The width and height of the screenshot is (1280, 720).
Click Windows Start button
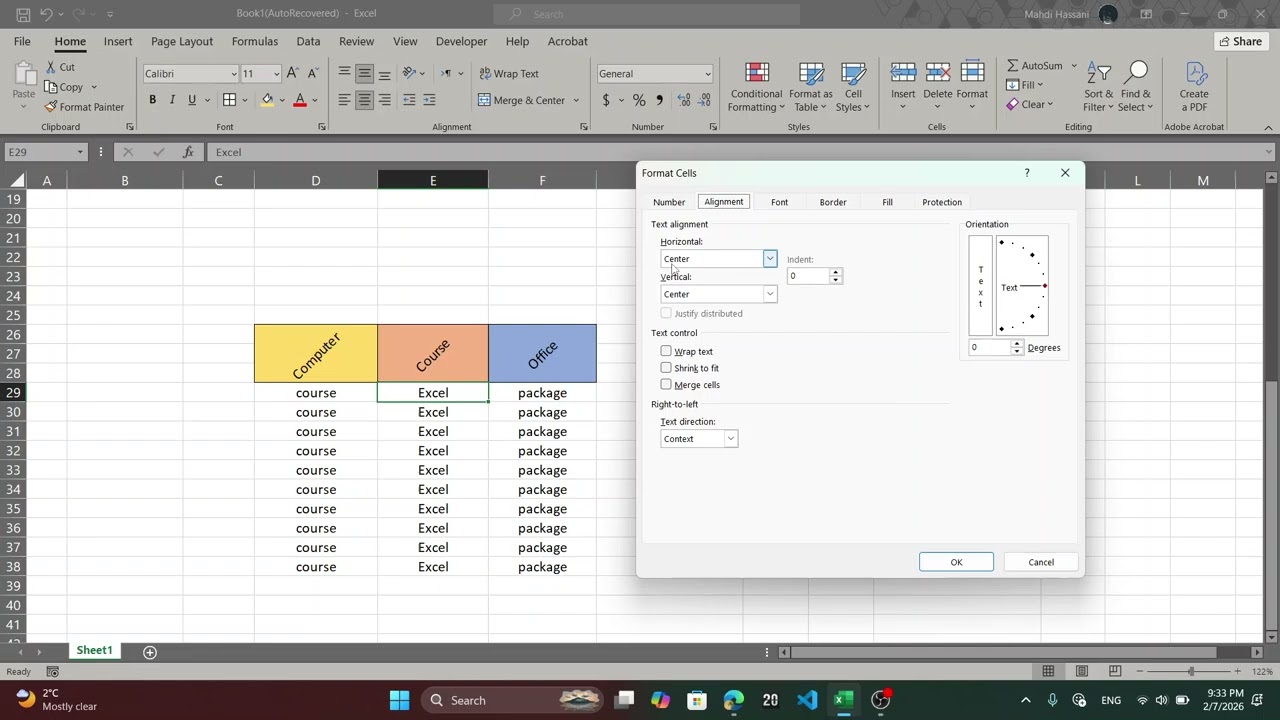point(399,700)
